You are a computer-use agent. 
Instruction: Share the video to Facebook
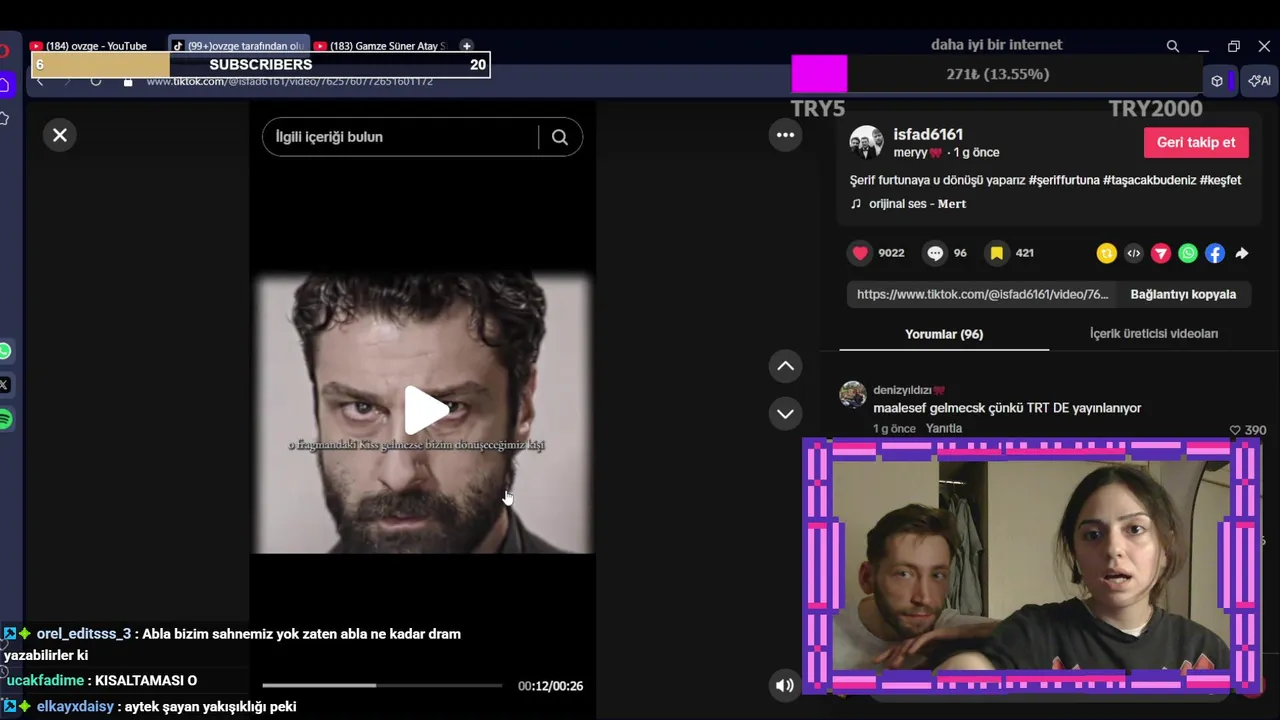point(1214,253)
